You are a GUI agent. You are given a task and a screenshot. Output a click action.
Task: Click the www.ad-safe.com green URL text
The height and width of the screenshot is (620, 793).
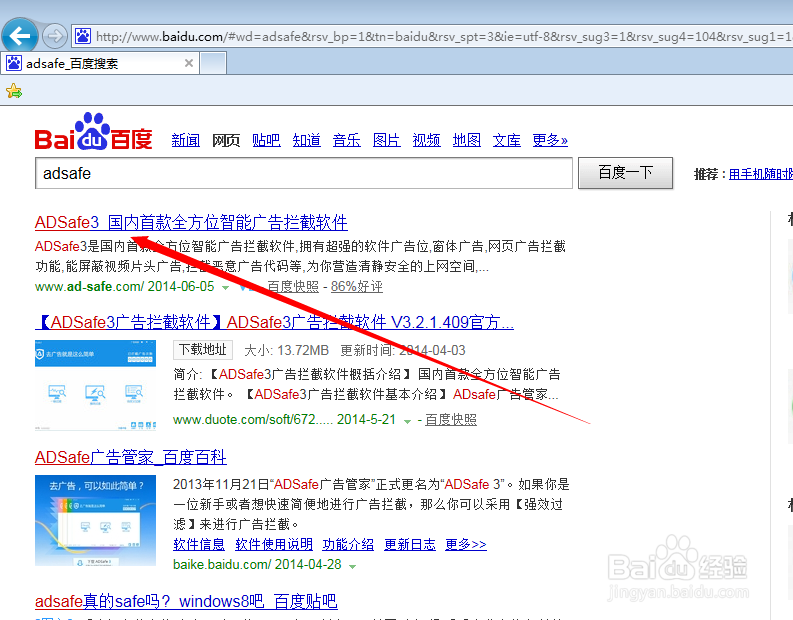coord(90,286)
